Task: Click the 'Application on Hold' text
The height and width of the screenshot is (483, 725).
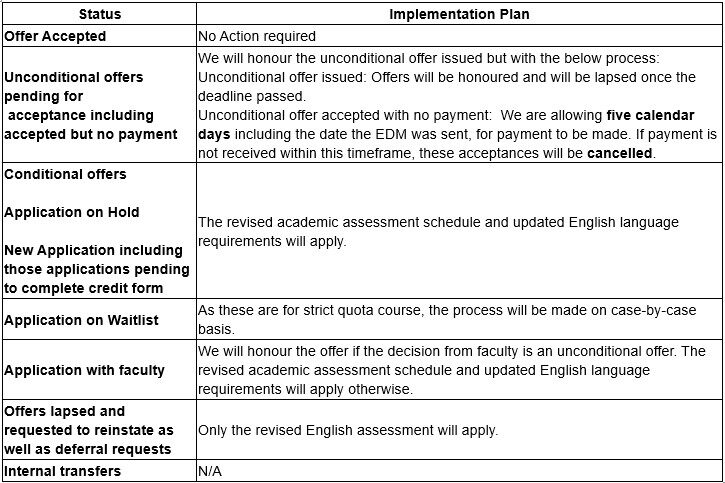Action: pos(72,212)
